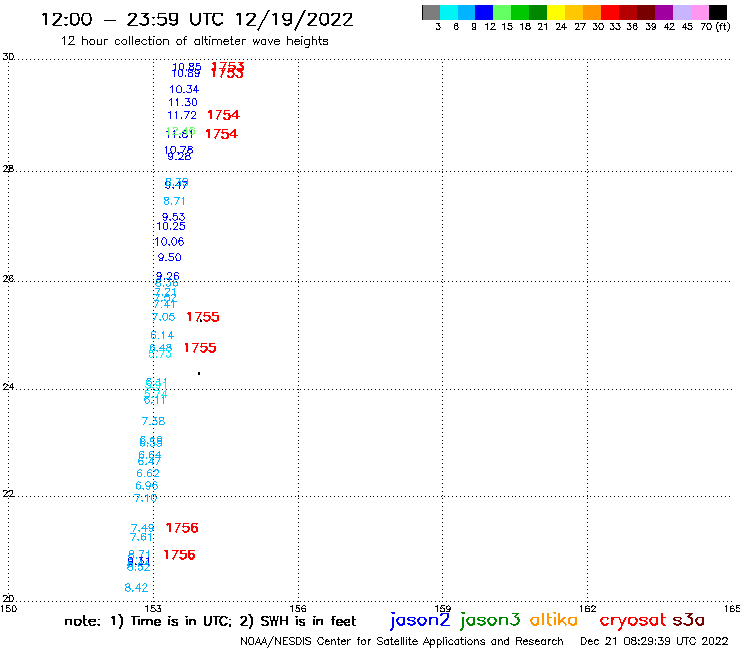
Task: Click the latitude axis label 20
Action: [8, 599]
